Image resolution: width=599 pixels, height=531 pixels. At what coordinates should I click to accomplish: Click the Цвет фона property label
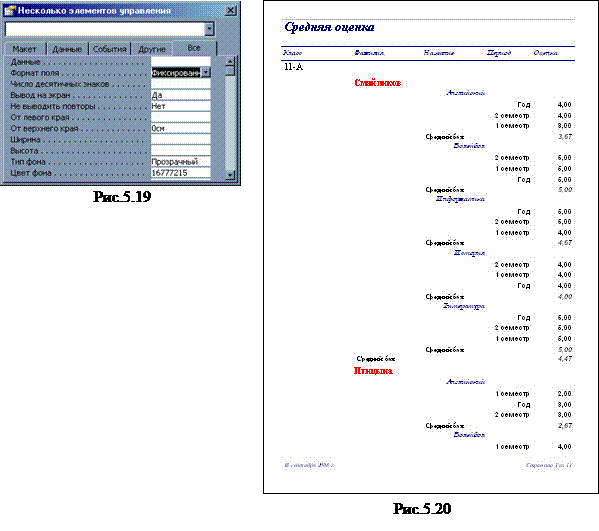pos(31,173)
